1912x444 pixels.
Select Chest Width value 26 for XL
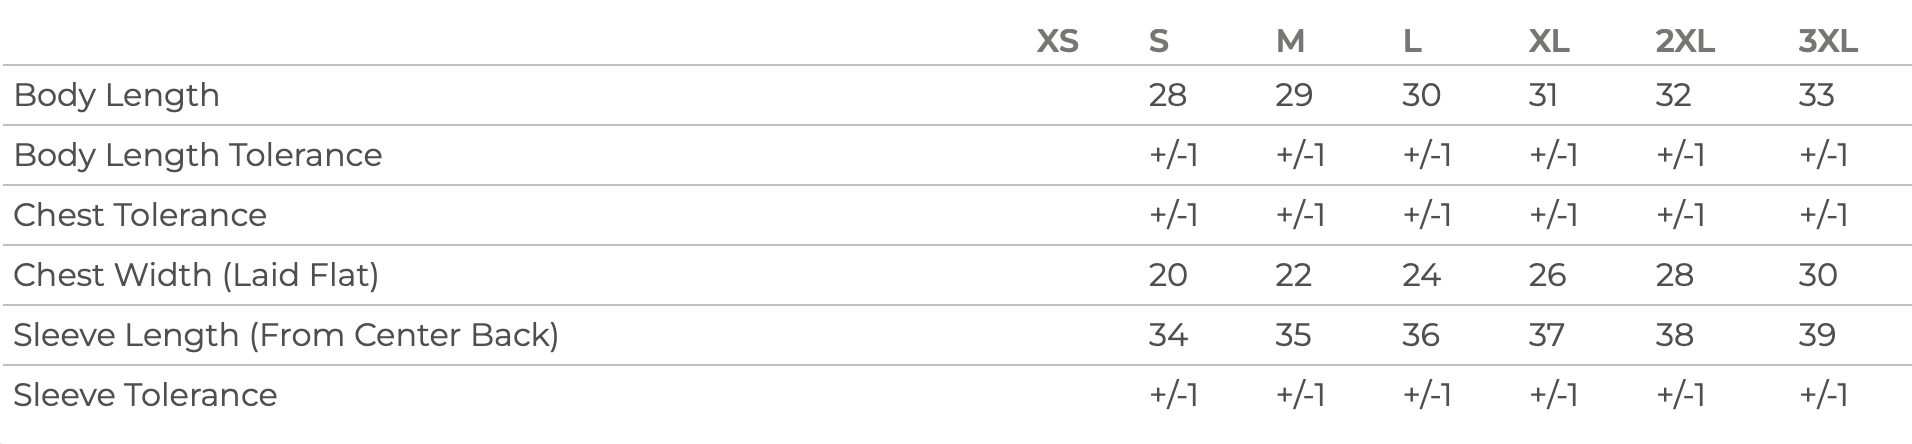[1547, 275]
